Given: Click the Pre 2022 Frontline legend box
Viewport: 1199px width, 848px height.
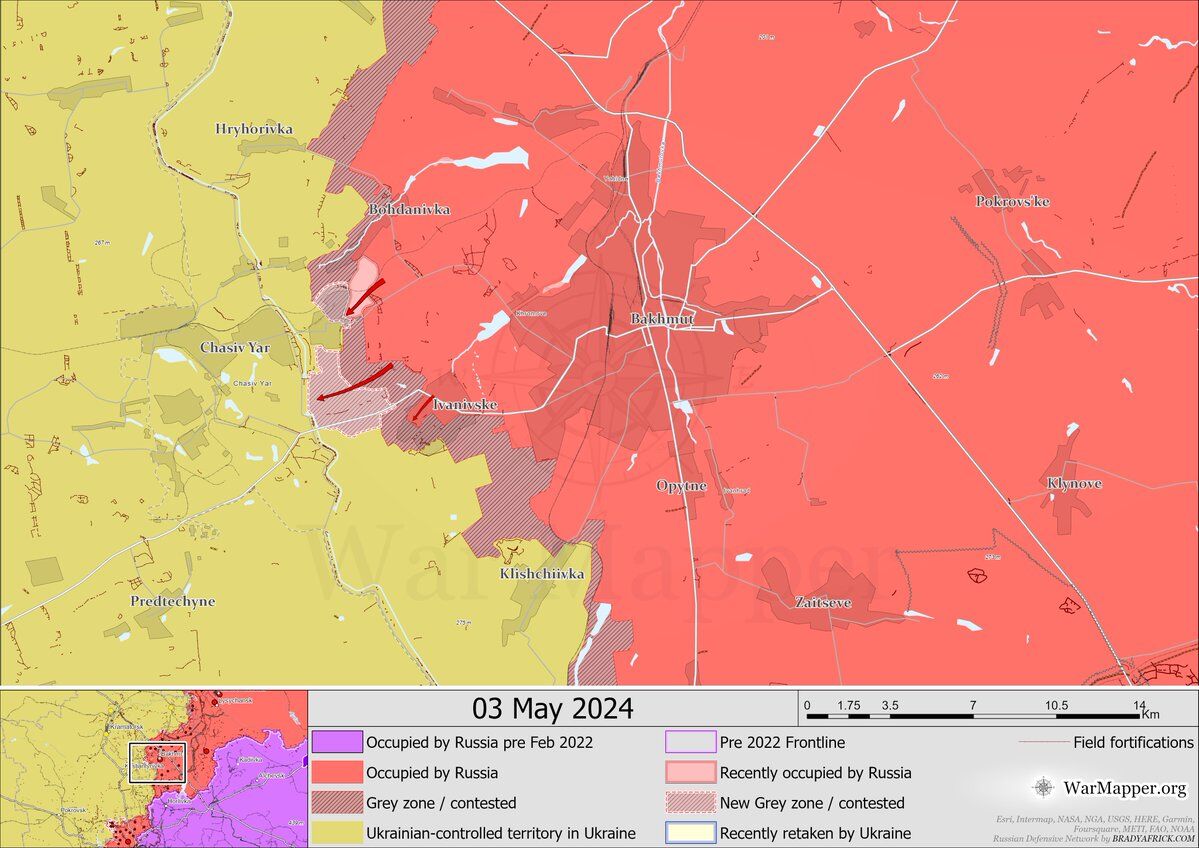Looking at the screenshot, I should 690,742.
